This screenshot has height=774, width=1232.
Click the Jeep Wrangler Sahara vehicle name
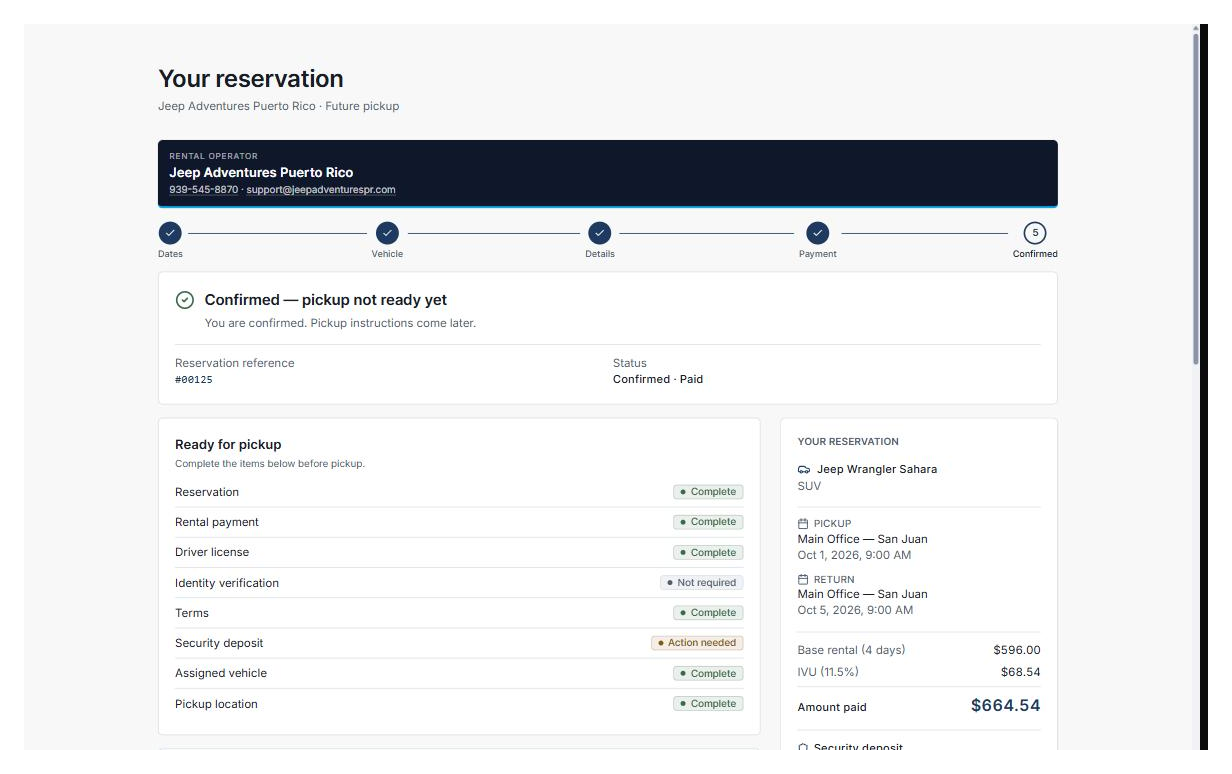point(877,469)
